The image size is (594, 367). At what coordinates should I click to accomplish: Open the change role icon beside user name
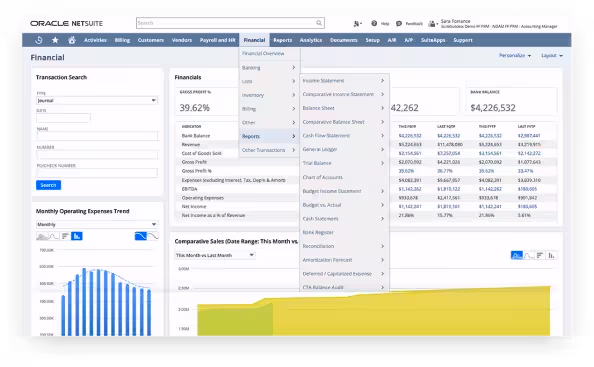[x=433, y=24]
